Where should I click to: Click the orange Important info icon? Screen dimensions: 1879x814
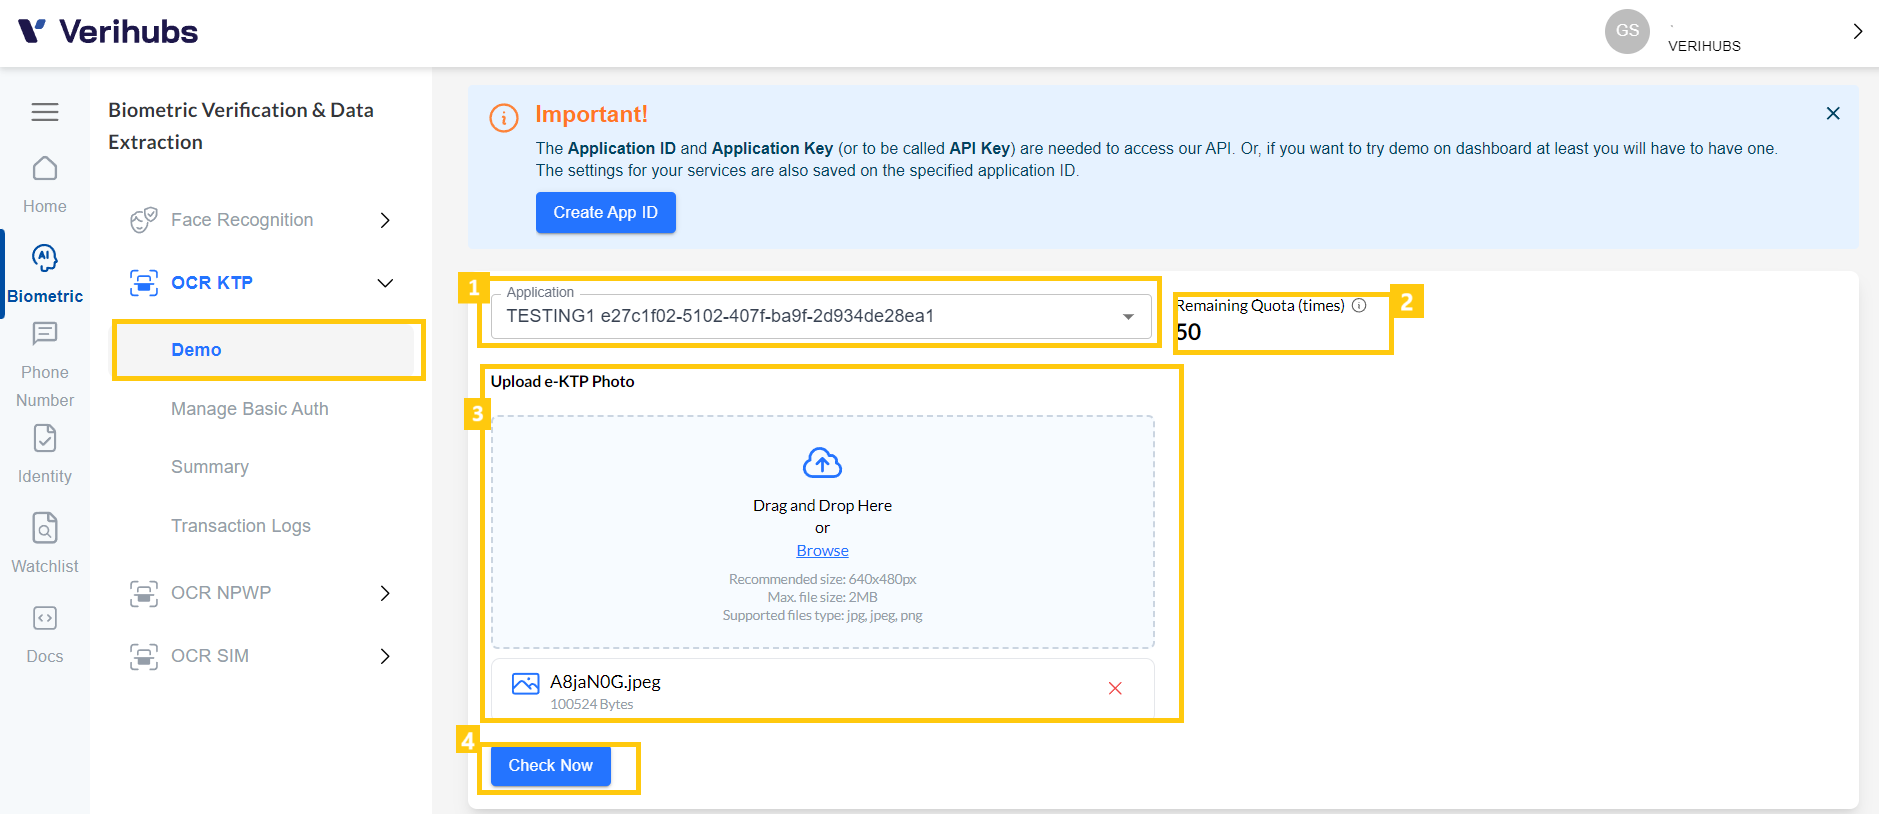(504, 118)
